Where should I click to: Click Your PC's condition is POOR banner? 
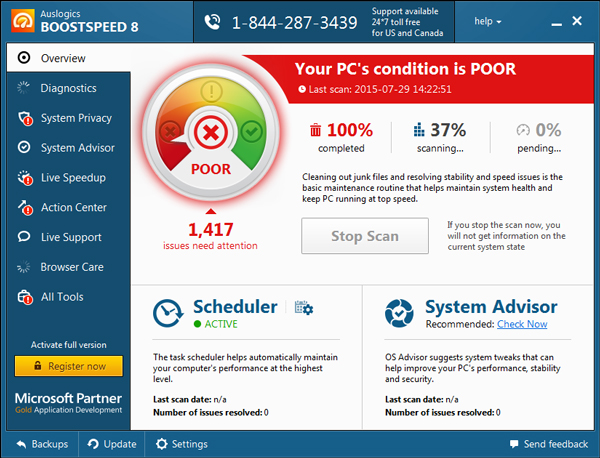pyautogui.click(x=405, y=69)
